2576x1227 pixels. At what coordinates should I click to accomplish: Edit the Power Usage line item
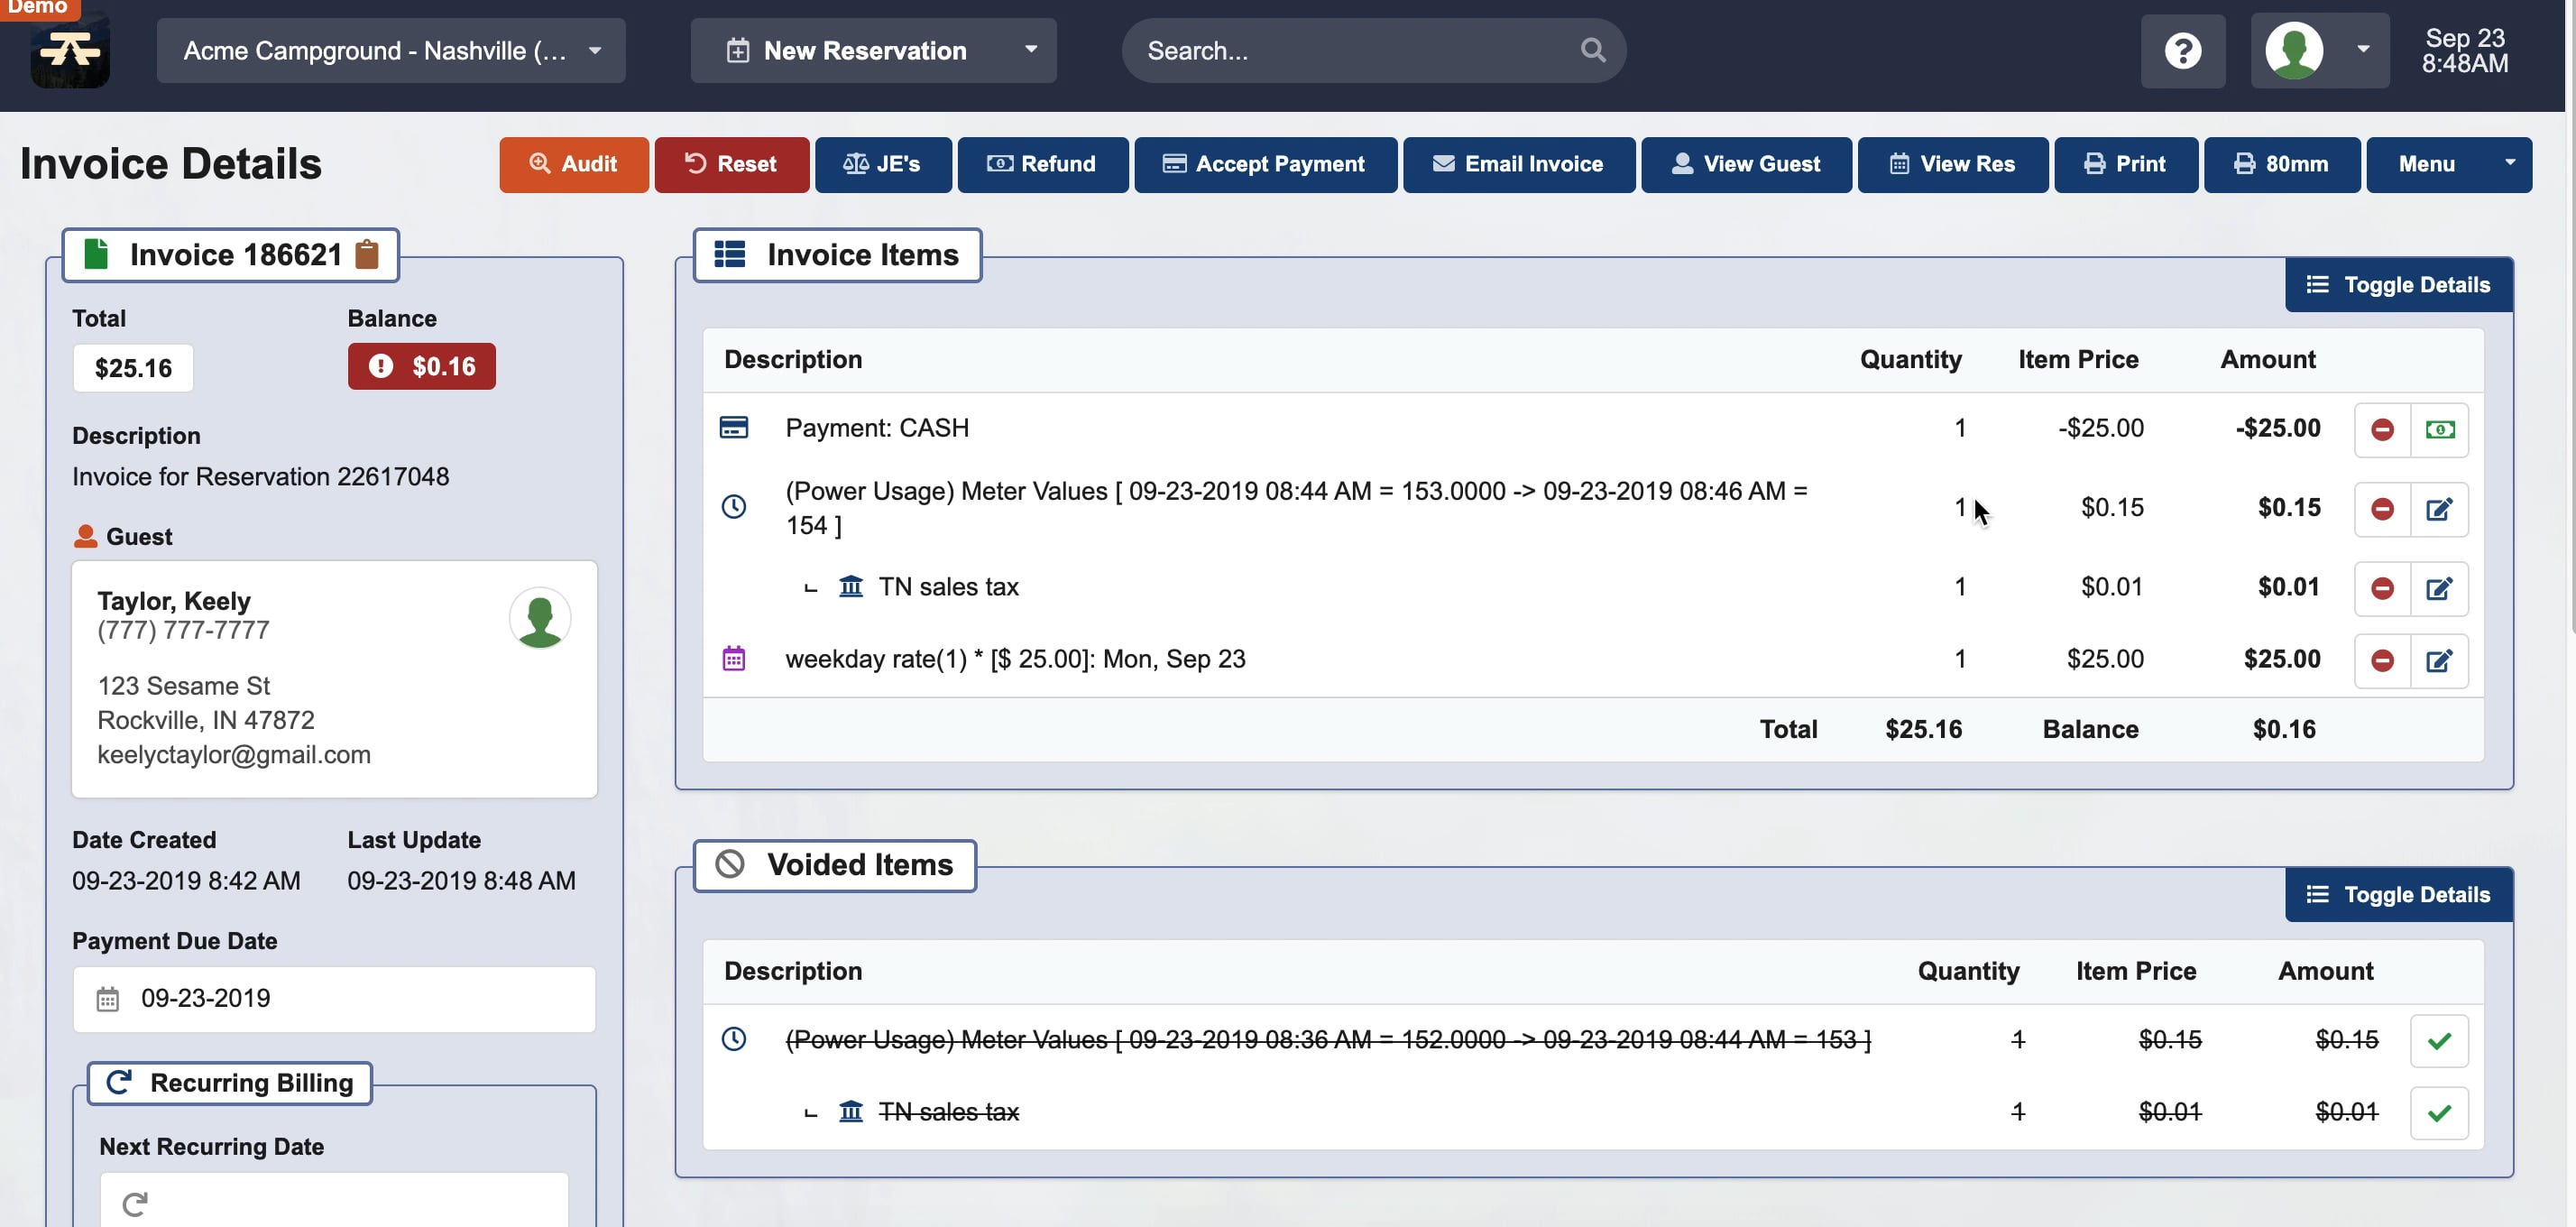coord(2441,509)
